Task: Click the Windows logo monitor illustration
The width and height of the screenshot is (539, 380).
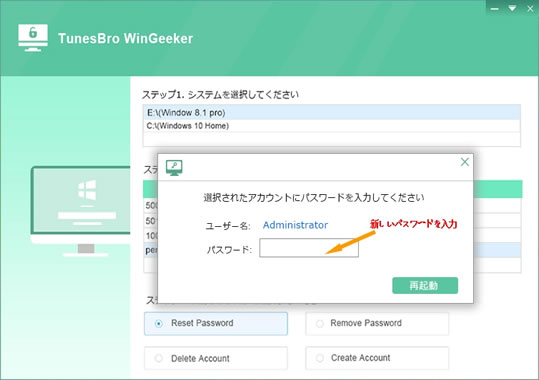Action: [81, 211]
